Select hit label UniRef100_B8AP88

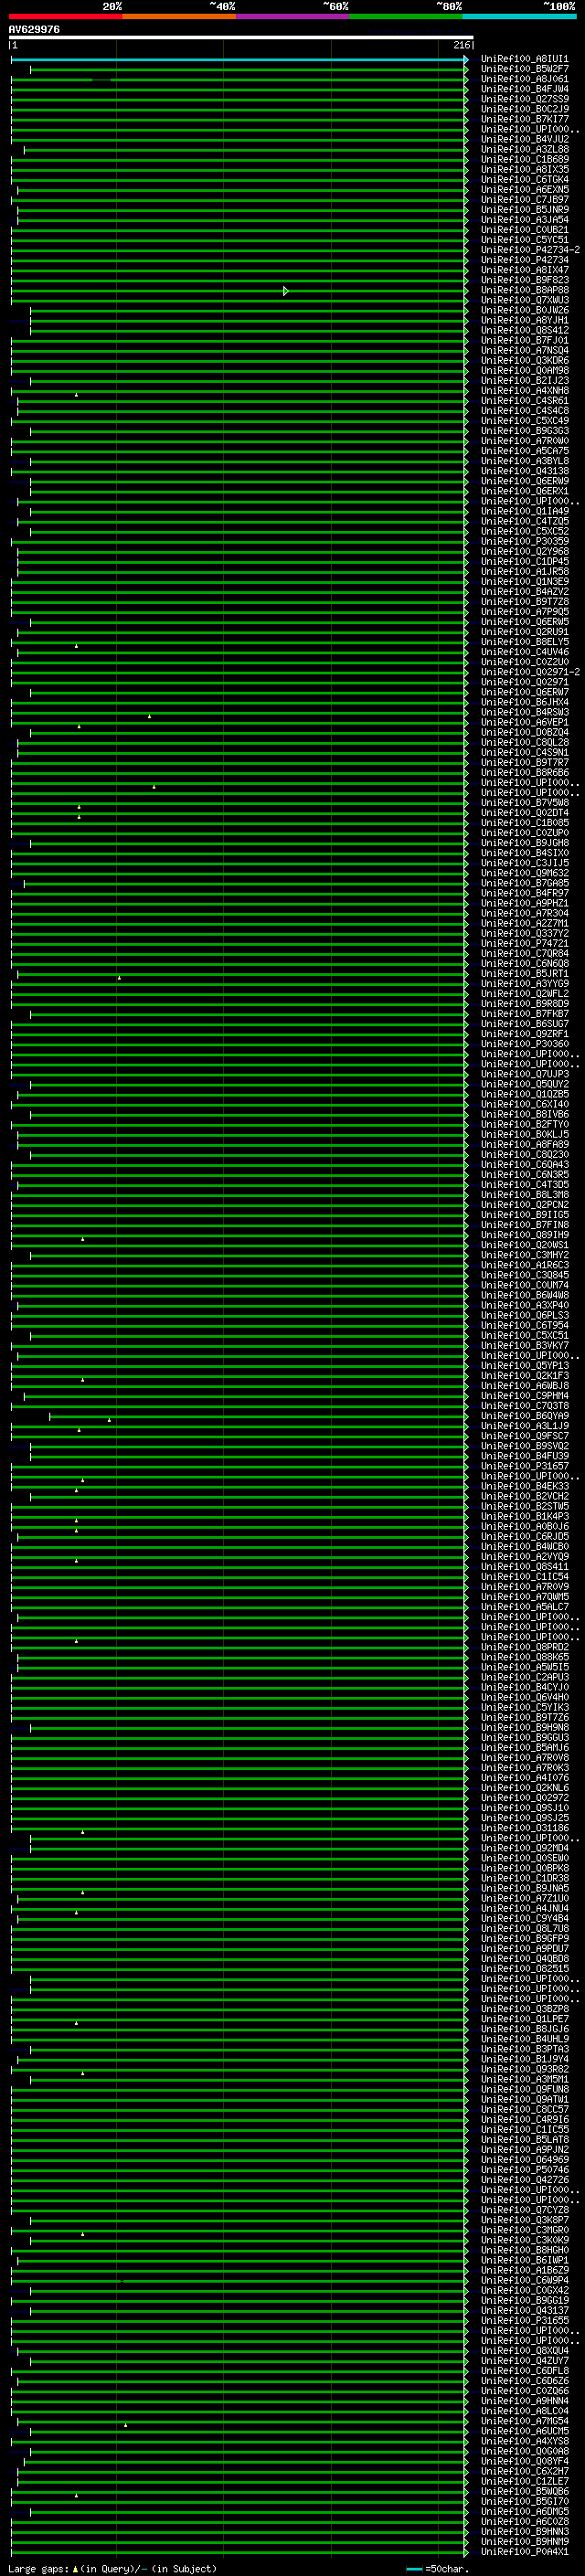[524, 290]
